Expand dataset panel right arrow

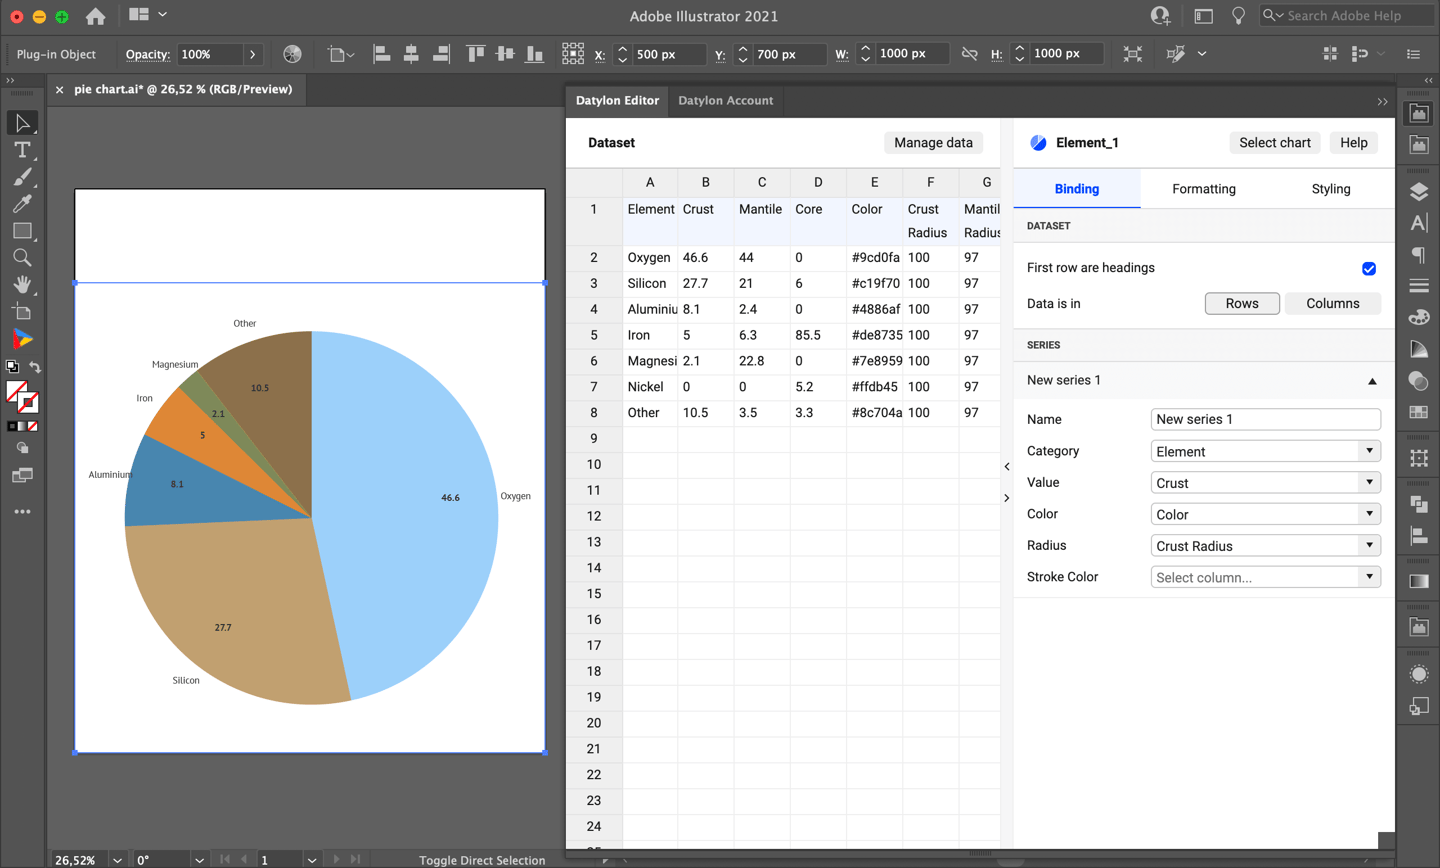click(1007, 498)
